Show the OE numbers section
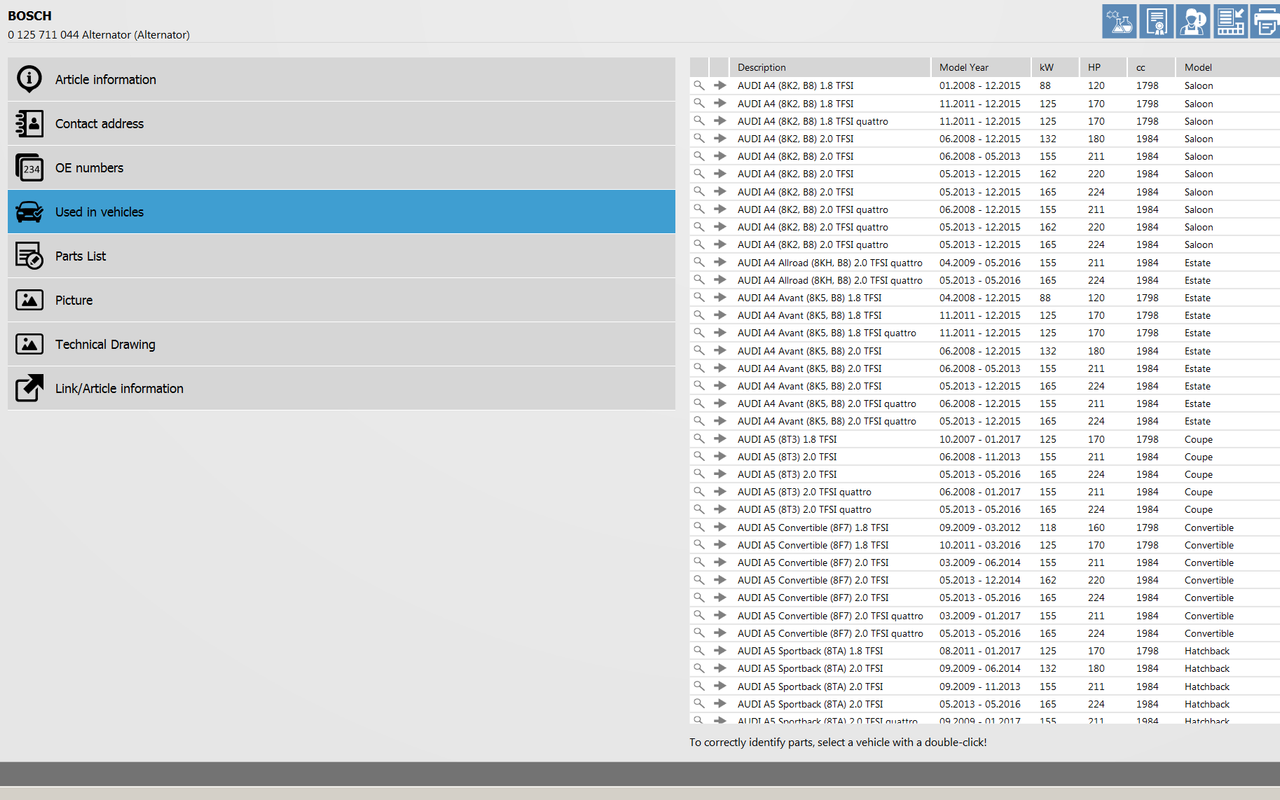This screenshot has height=800, width=1280. click(x=341, y=167)
